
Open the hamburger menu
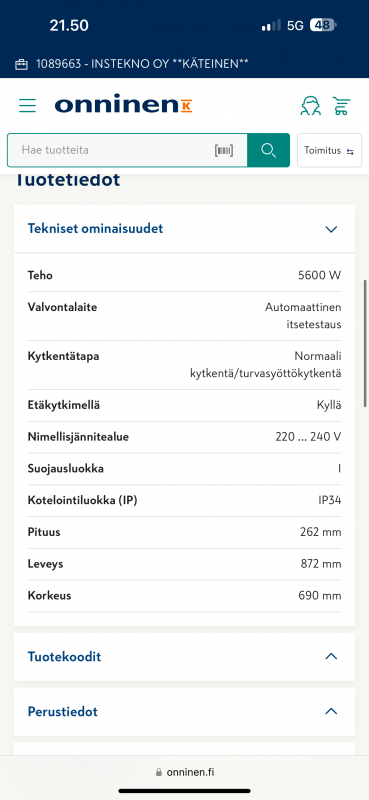28,106
